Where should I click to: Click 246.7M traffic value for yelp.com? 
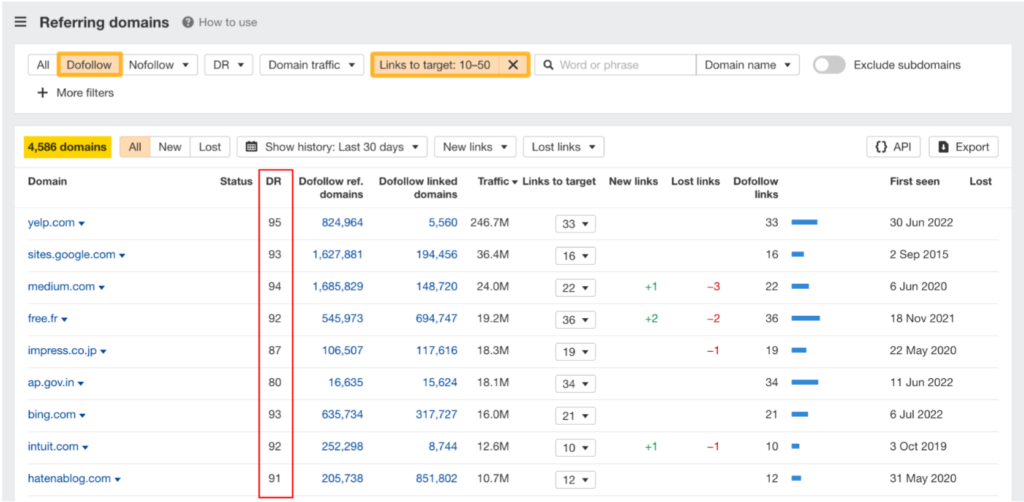point(490,223)
